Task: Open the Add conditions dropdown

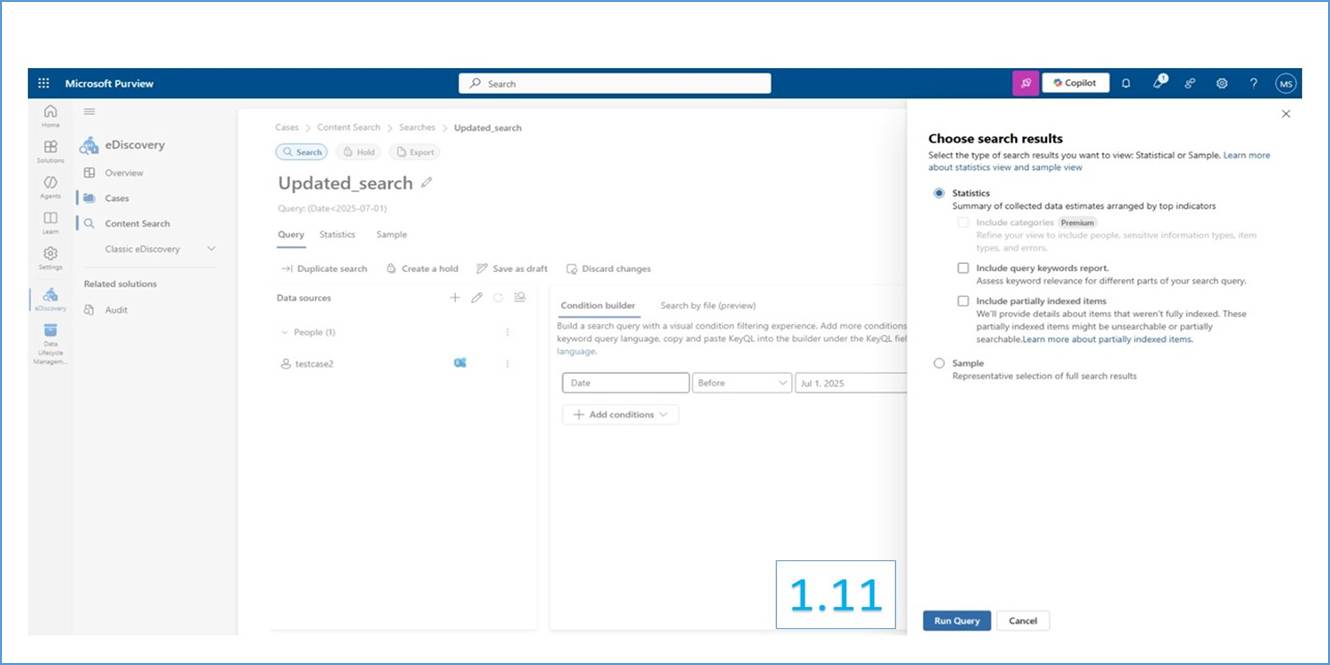Action: pos(620,414)
